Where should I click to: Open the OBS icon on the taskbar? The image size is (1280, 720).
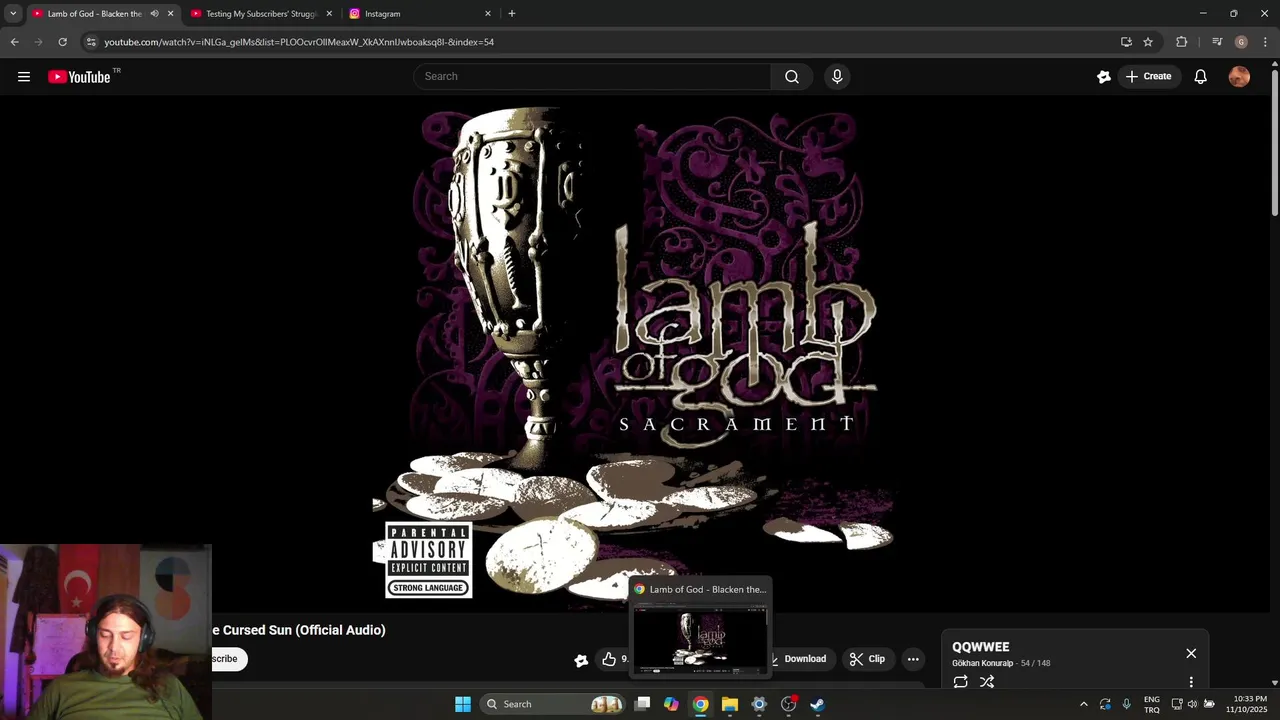coord(788,704)
